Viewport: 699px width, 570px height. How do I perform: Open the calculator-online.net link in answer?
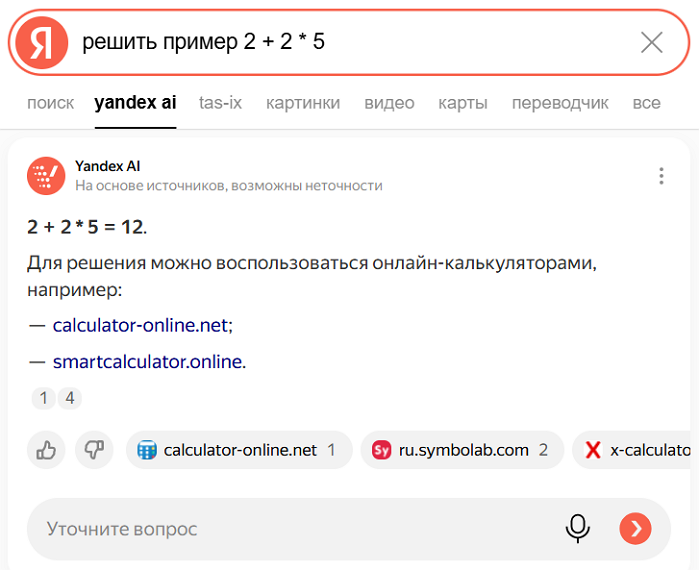[140, 325]
